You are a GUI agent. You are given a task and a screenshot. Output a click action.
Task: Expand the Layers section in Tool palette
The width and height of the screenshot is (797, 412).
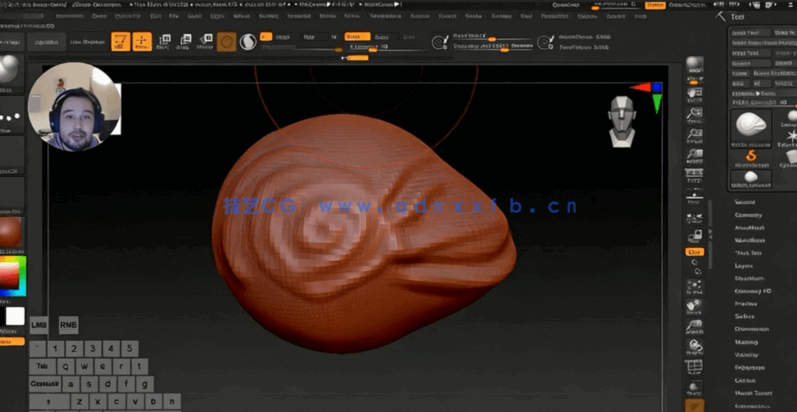coord(744,266)
